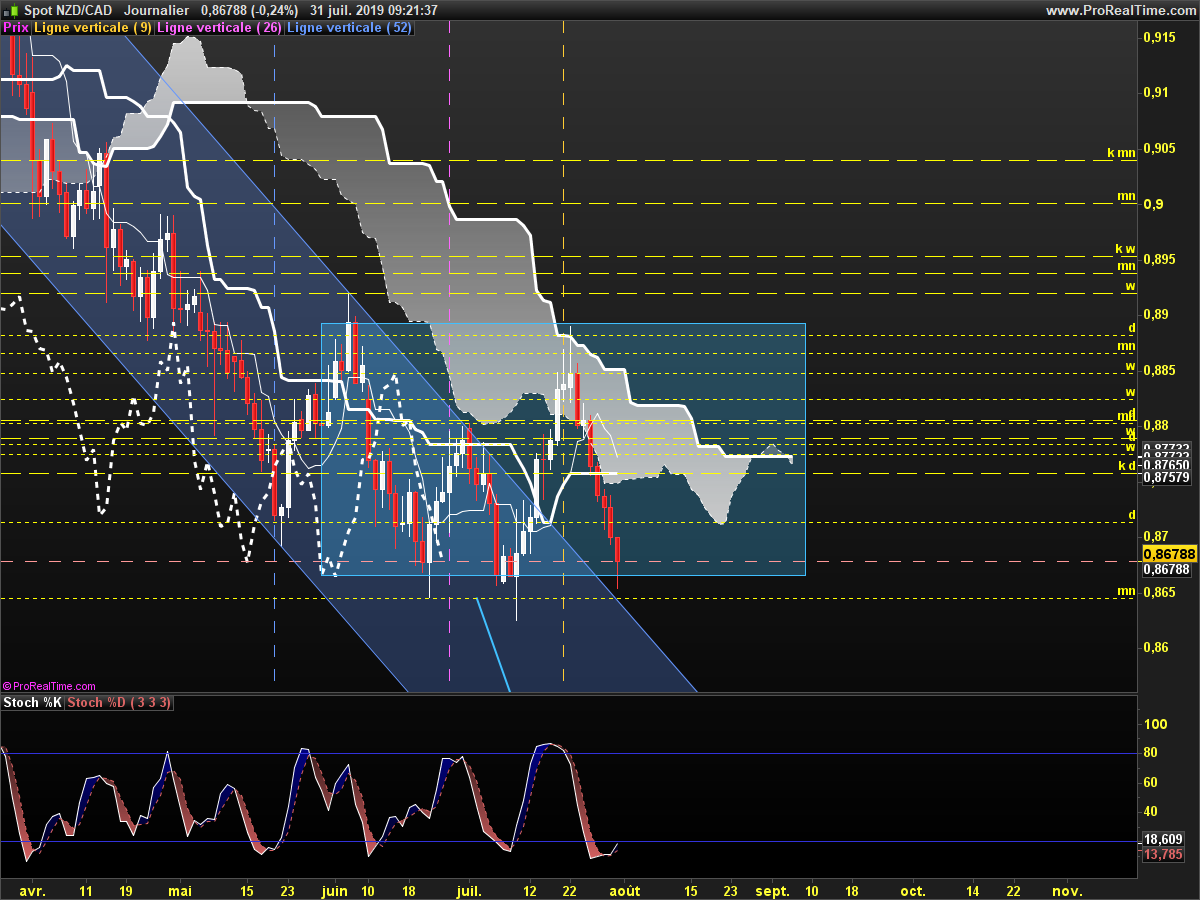Click the yellow 0,86788 current price tag

[1167, 553]
